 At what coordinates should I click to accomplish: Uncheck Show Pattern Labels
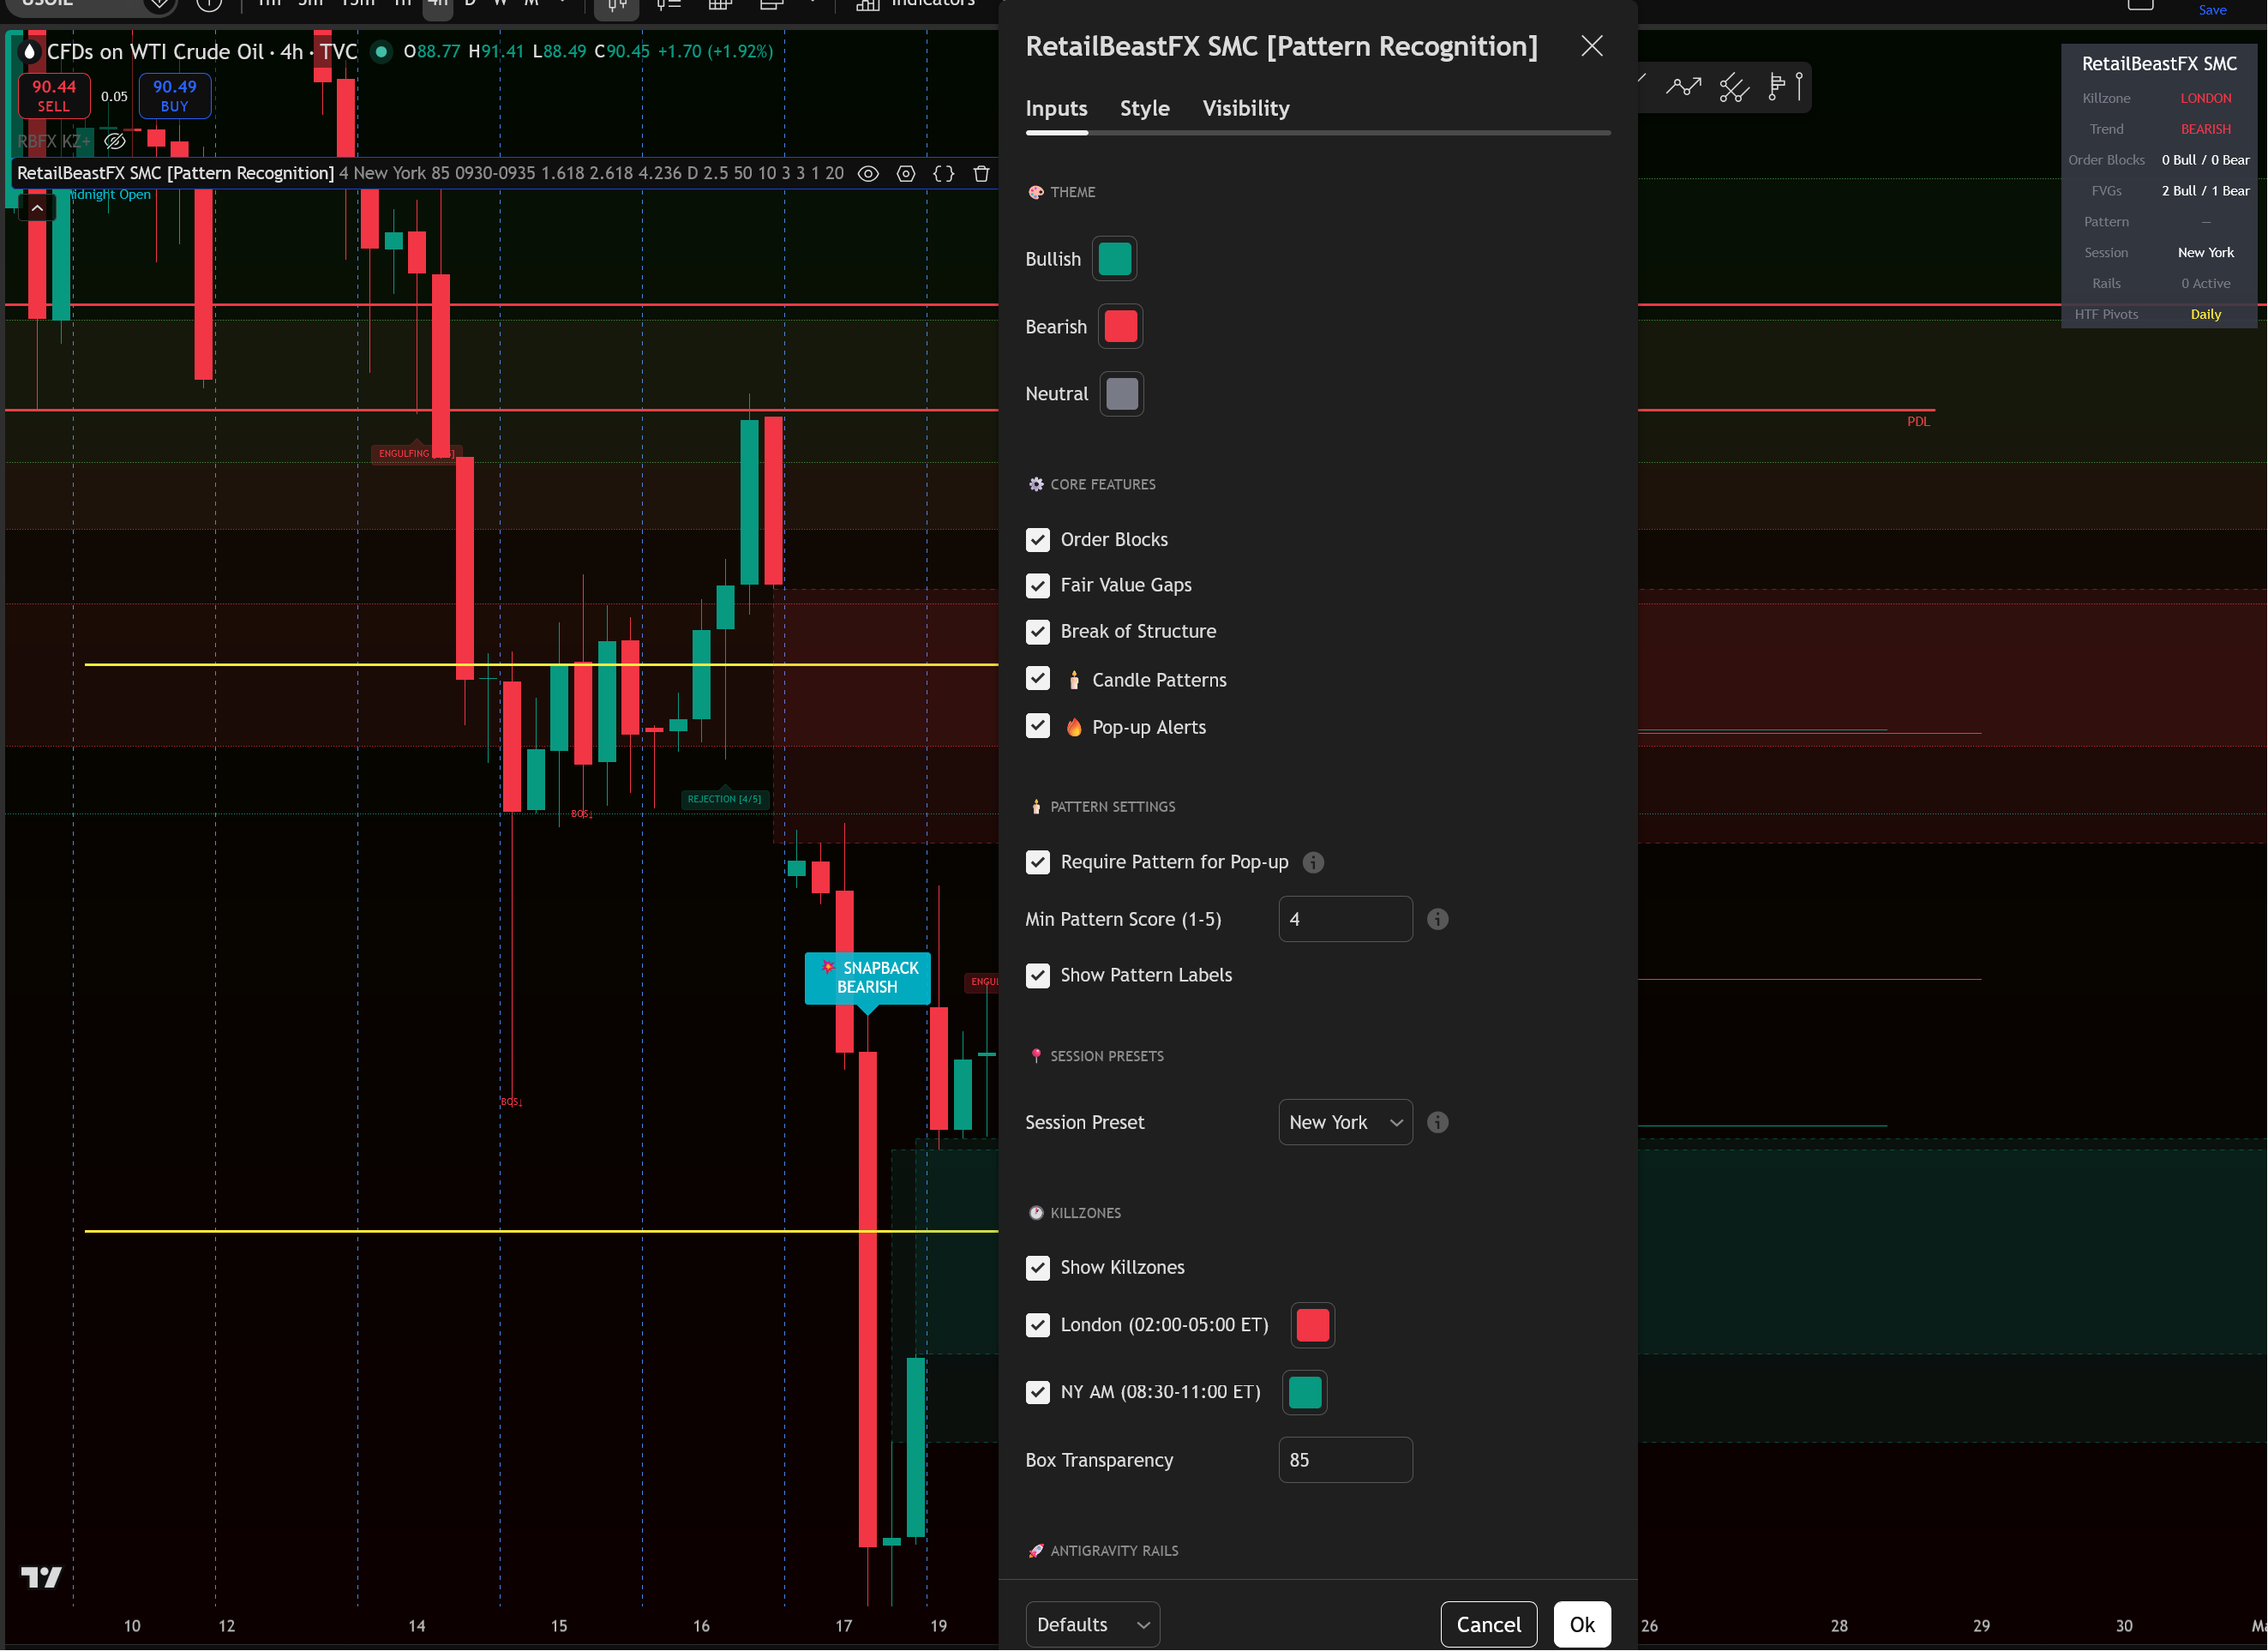pyautogui.click(x=1037, y=975)
